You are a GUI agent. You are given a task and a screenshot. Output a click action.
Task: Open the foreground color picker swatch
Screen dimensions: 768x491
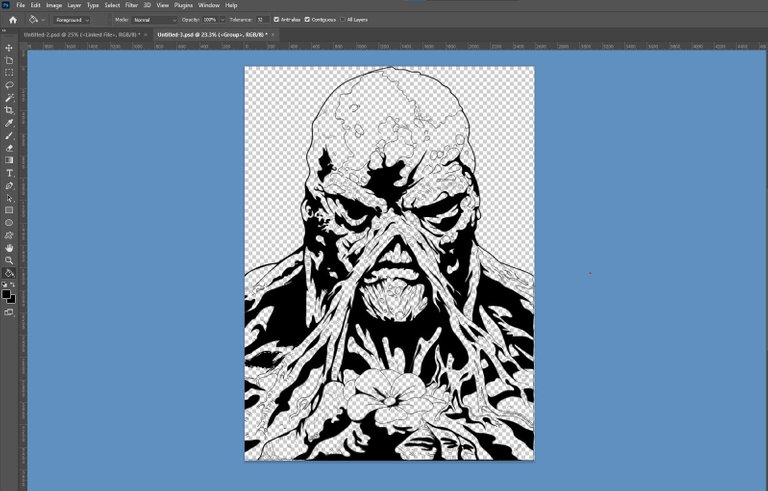5,294
